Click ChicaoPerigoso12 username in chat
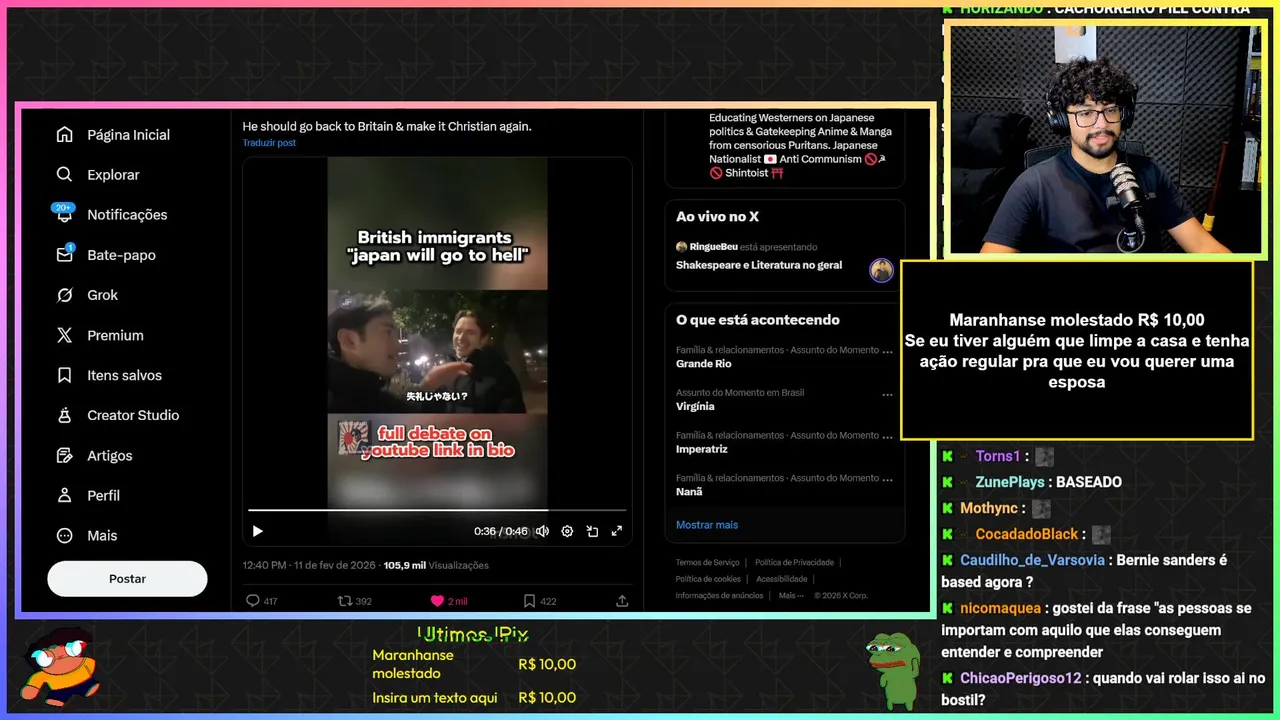Screen dimensions: 1280x720 pos(1021,678)
